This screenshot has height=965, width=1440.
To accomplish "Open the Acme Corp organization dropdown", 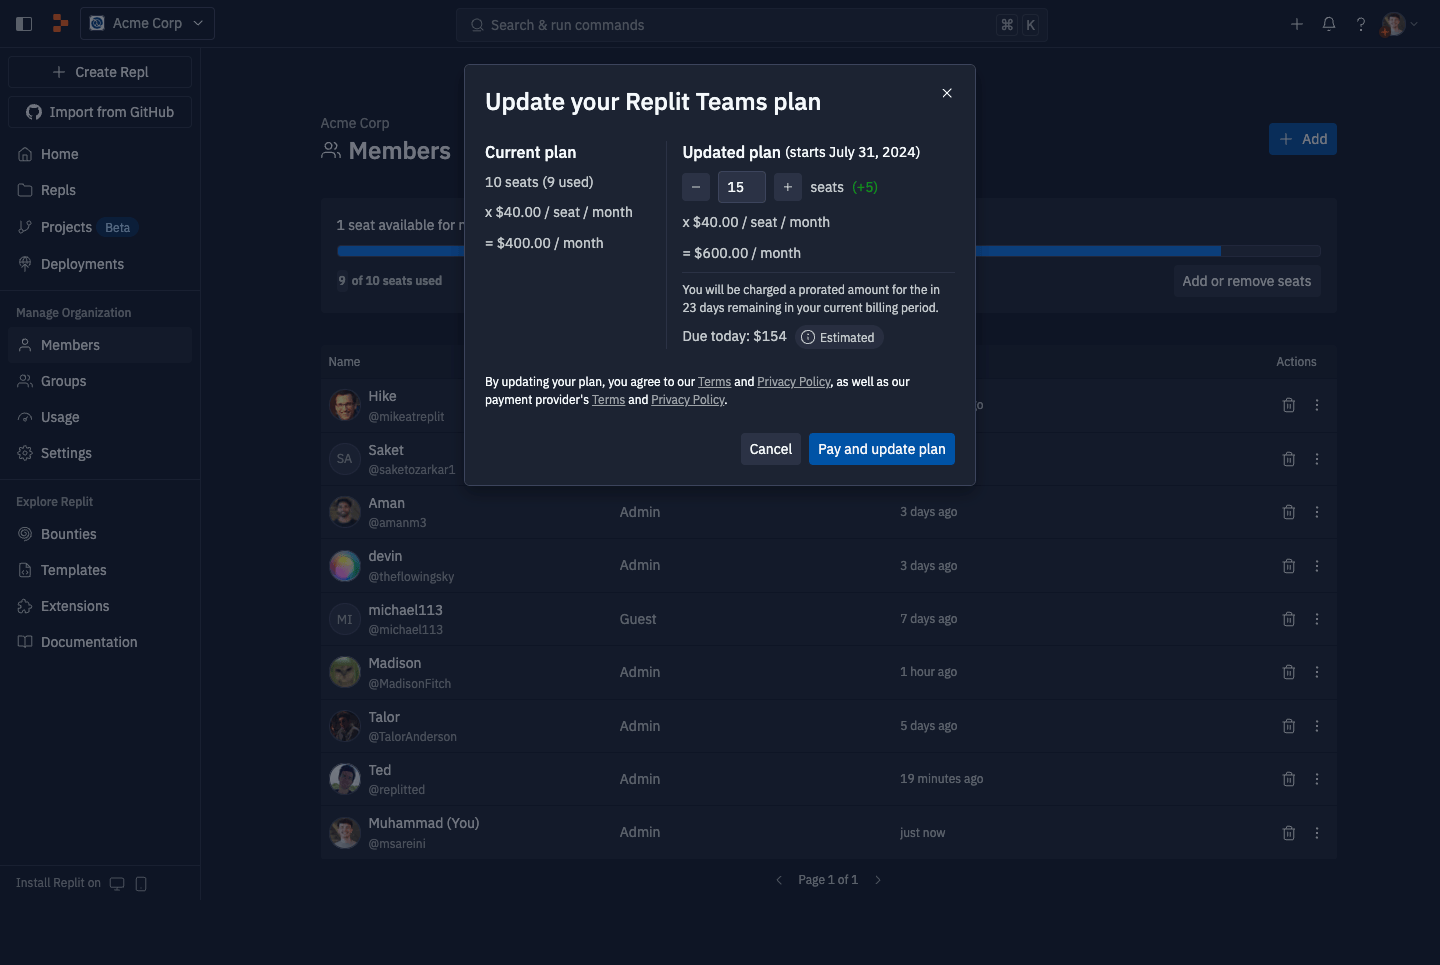I will click(x=147, y=23).
